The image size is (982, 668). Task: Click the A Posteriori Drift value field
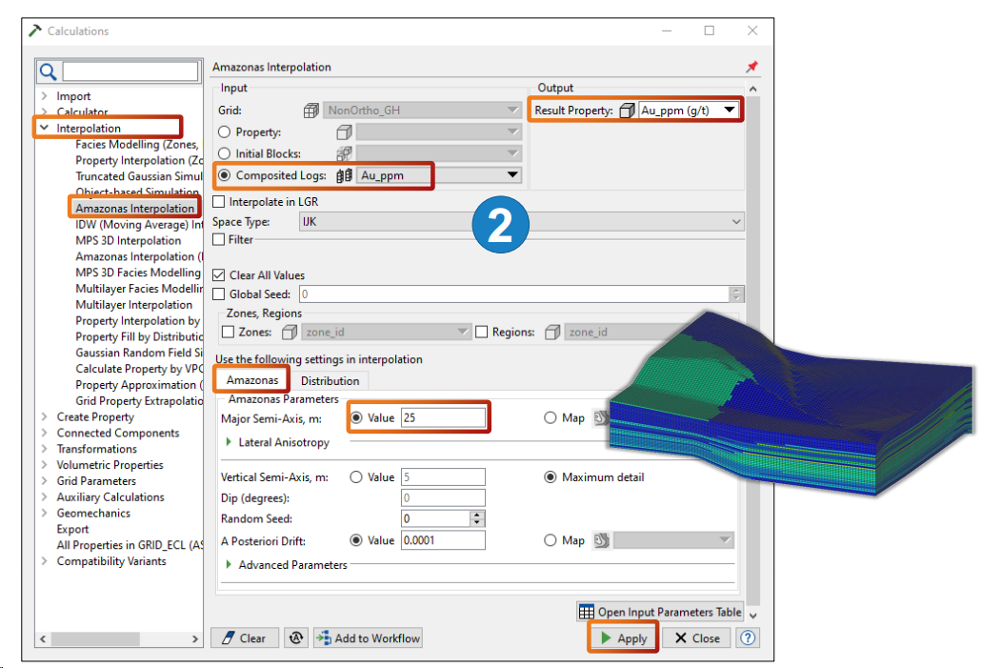coord(443,540)
